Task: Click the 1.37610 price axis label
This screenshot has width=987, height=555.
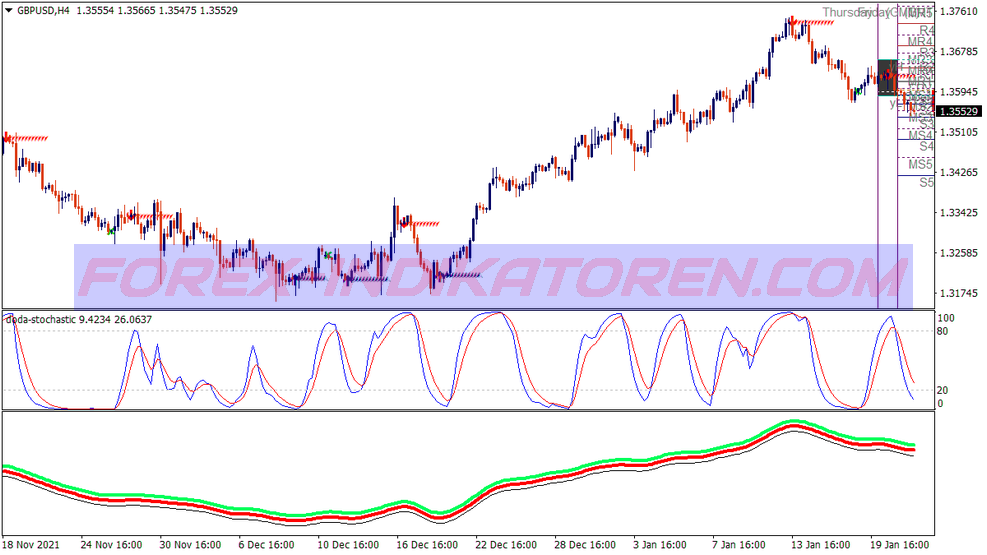Action: [x=959, y=11]
